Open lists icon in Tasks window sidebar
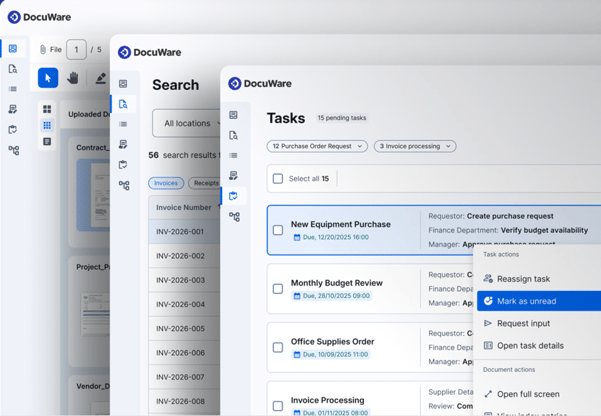601x416 pixels. [x=233, y=156]
